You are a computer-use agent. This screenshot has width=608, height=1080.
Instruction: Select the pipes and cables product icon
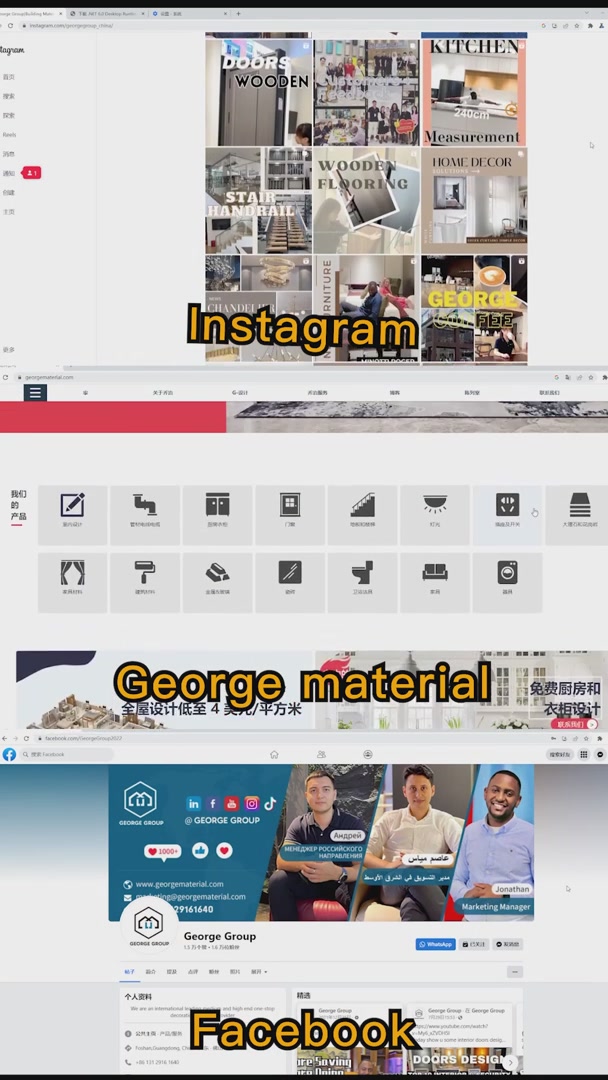145,515
